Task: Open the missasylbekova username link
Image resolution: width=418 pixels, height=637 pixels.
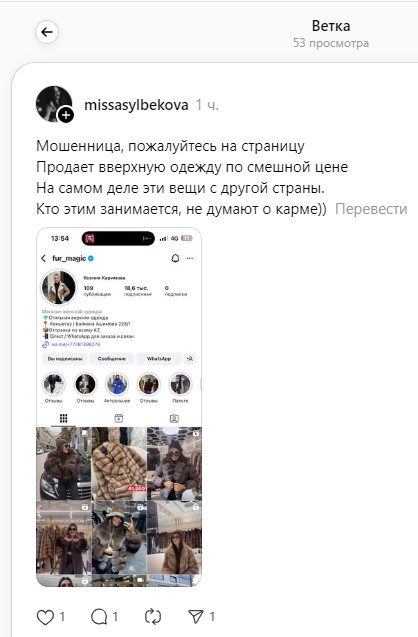Action: pyautogui.click(x=136, y=105)
